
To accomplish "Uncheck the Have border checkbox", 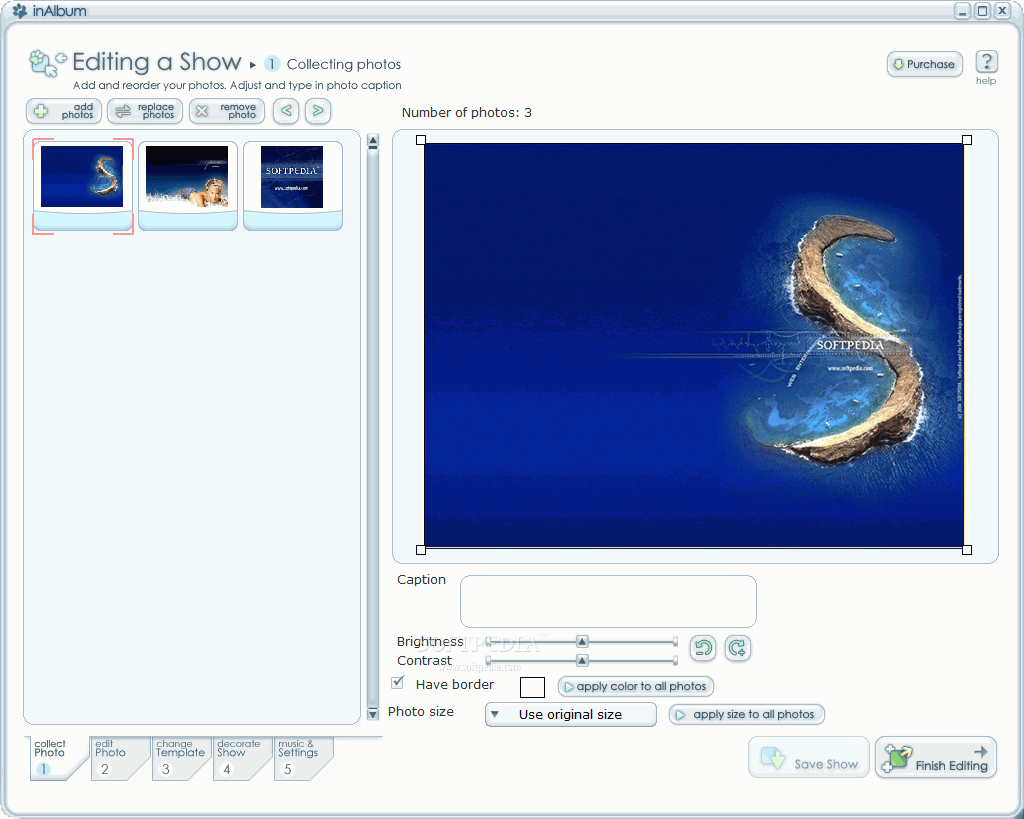I will (397, 682).
